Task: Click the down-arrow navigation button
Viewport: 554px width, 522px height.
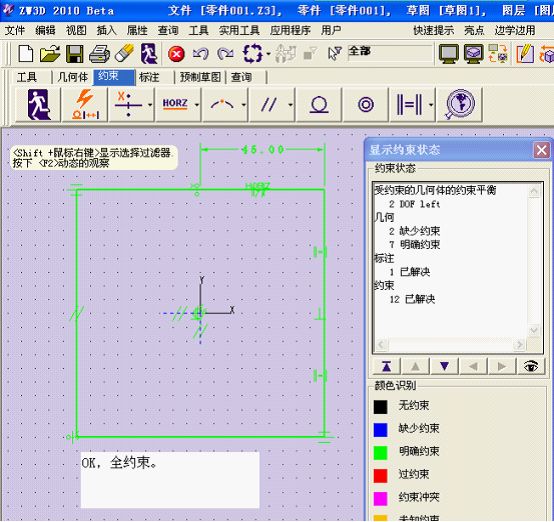Action: point(444,366)
